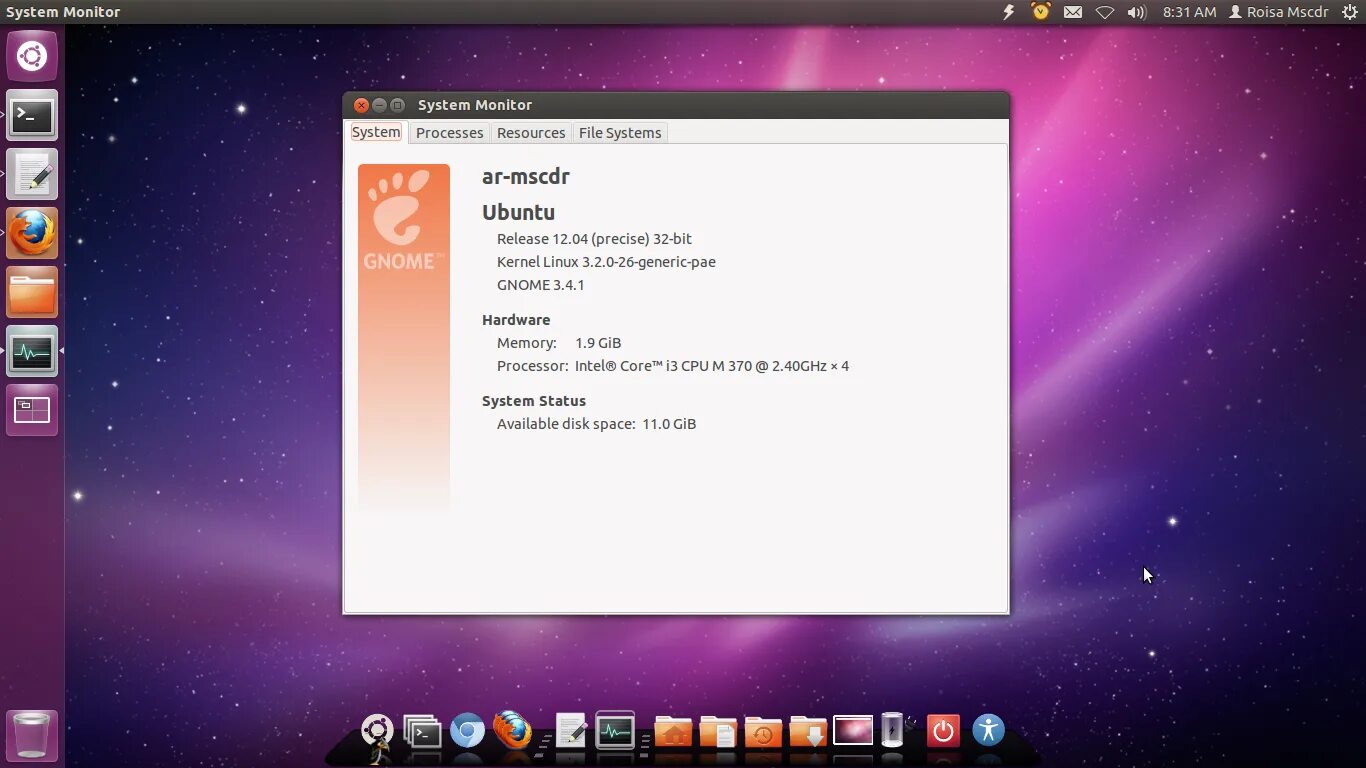Open Terminal icon in bottom dock
1366x768 pixels.
(422, 732)
